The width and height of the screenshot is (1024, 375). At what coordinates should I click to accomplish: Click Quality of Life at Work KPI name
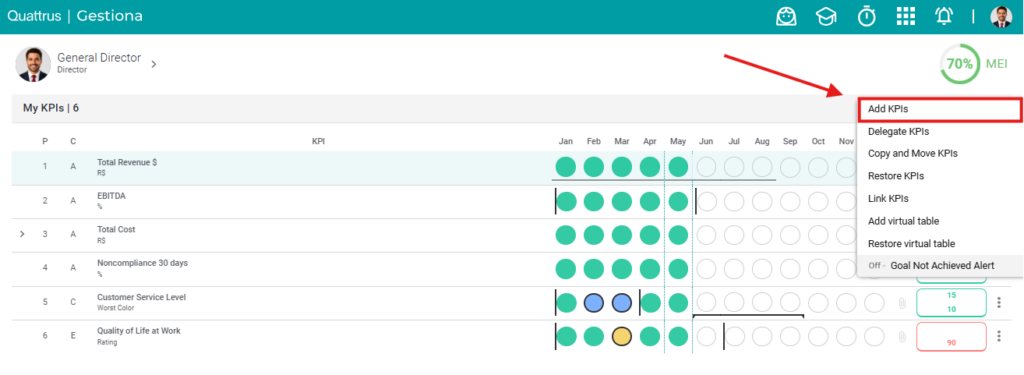[138, 331]
